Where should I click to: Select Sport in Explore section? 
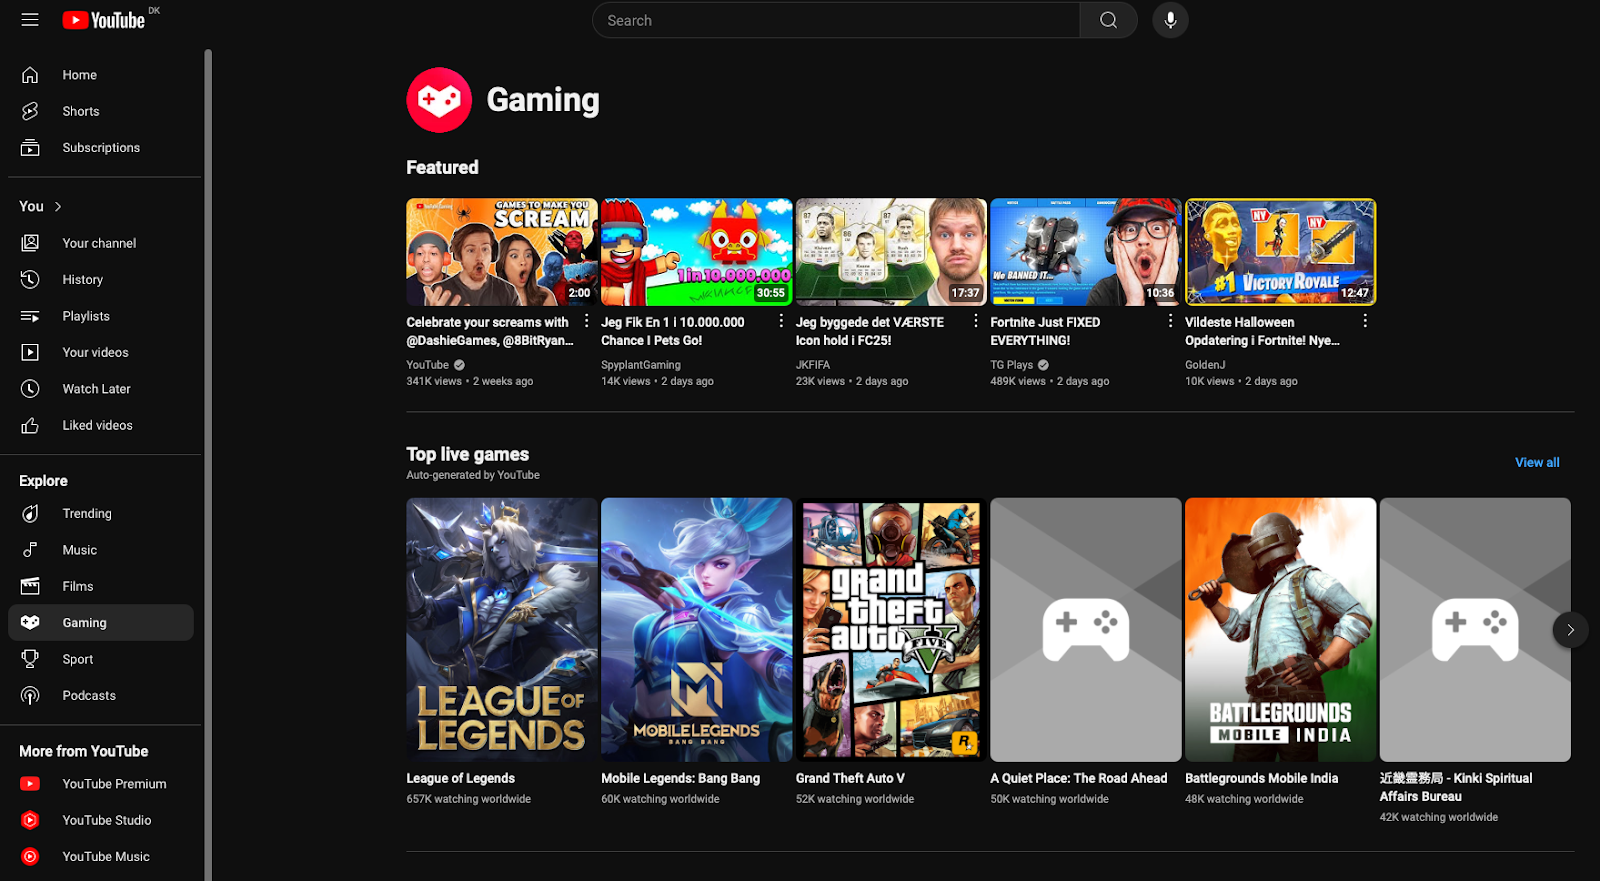pos(100,659)
